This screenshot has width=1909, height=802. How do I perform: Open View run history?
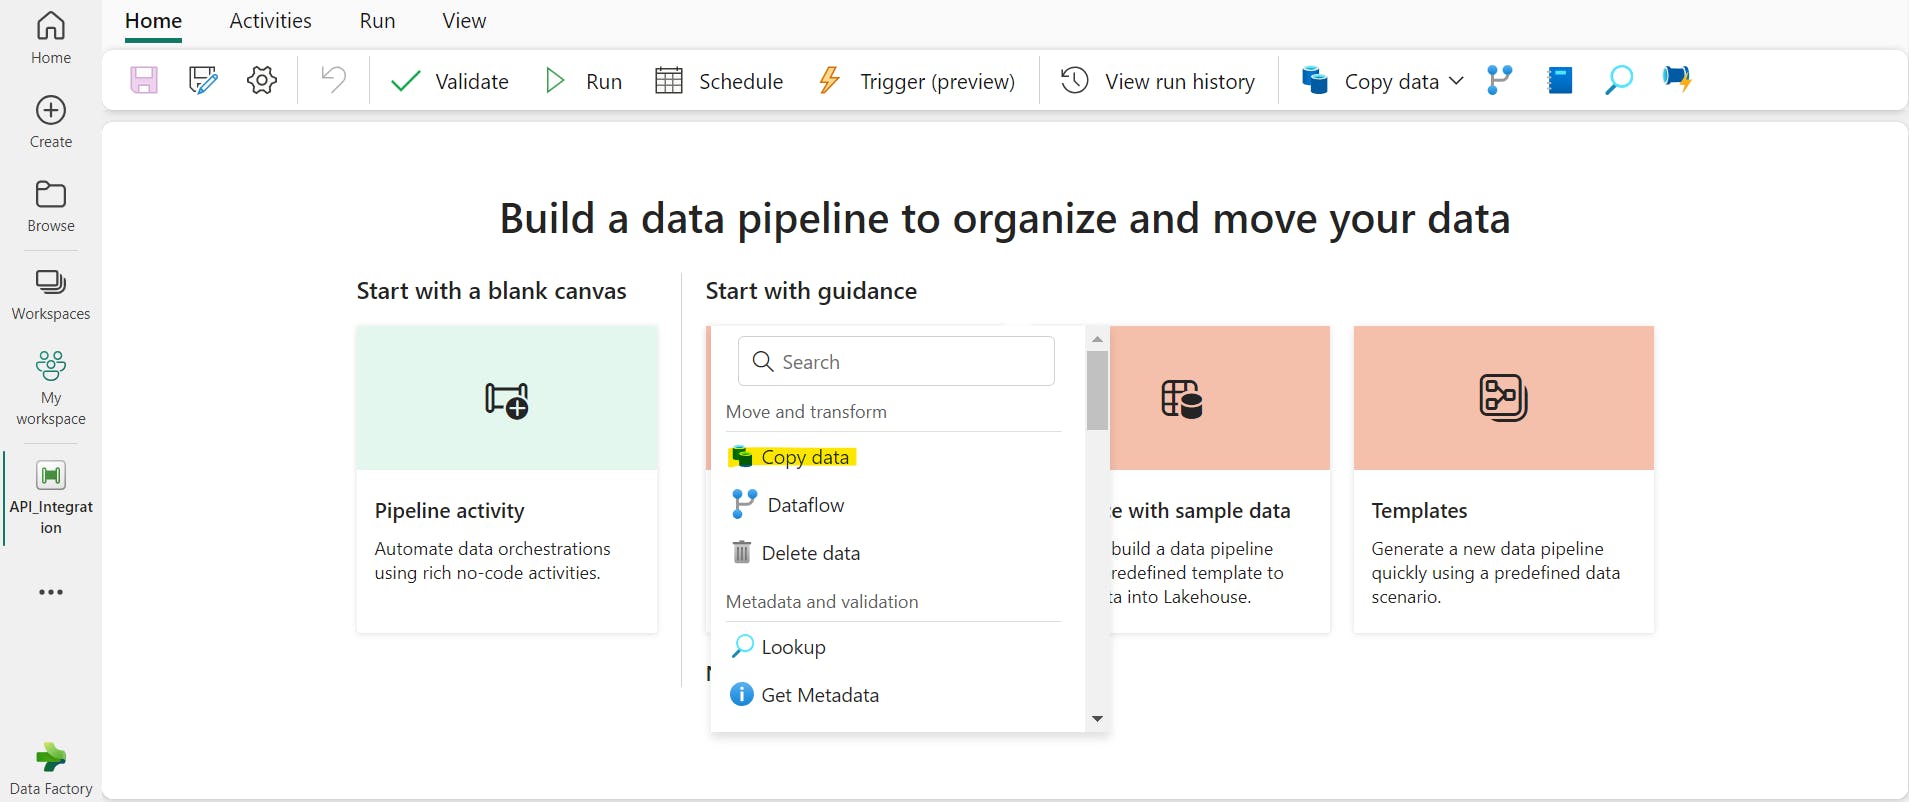tap(1158, 81)
